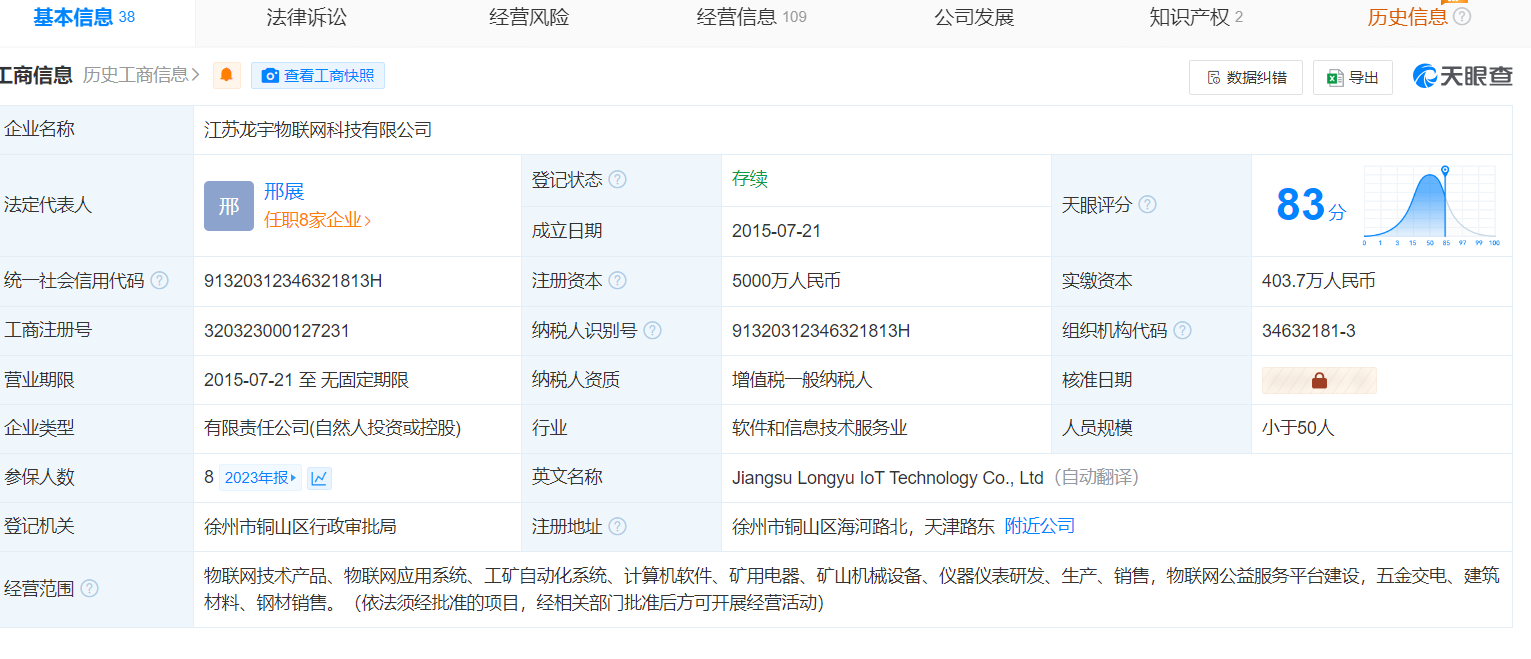Screen dimensions: 1531x659
Task: Click organization code 34632181-3
Action: pos(1309,331)
